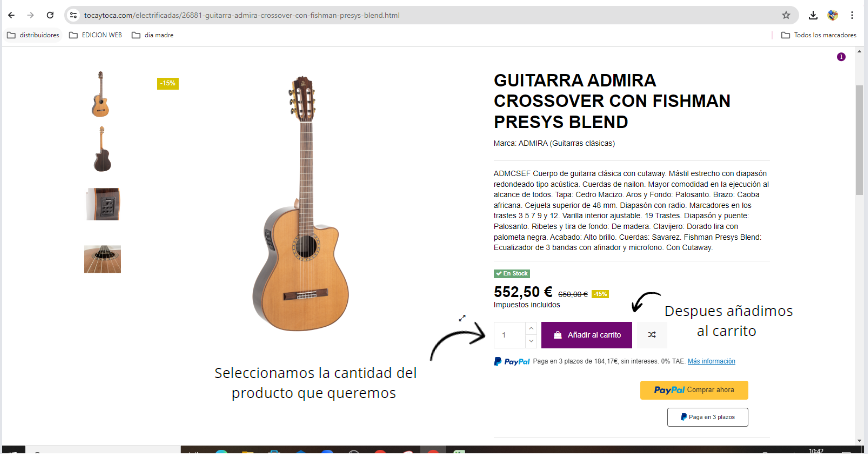Click PayPal Comprar ahora button
The width and height of the screenshot is (868, 454).
[x=694, y=390]
